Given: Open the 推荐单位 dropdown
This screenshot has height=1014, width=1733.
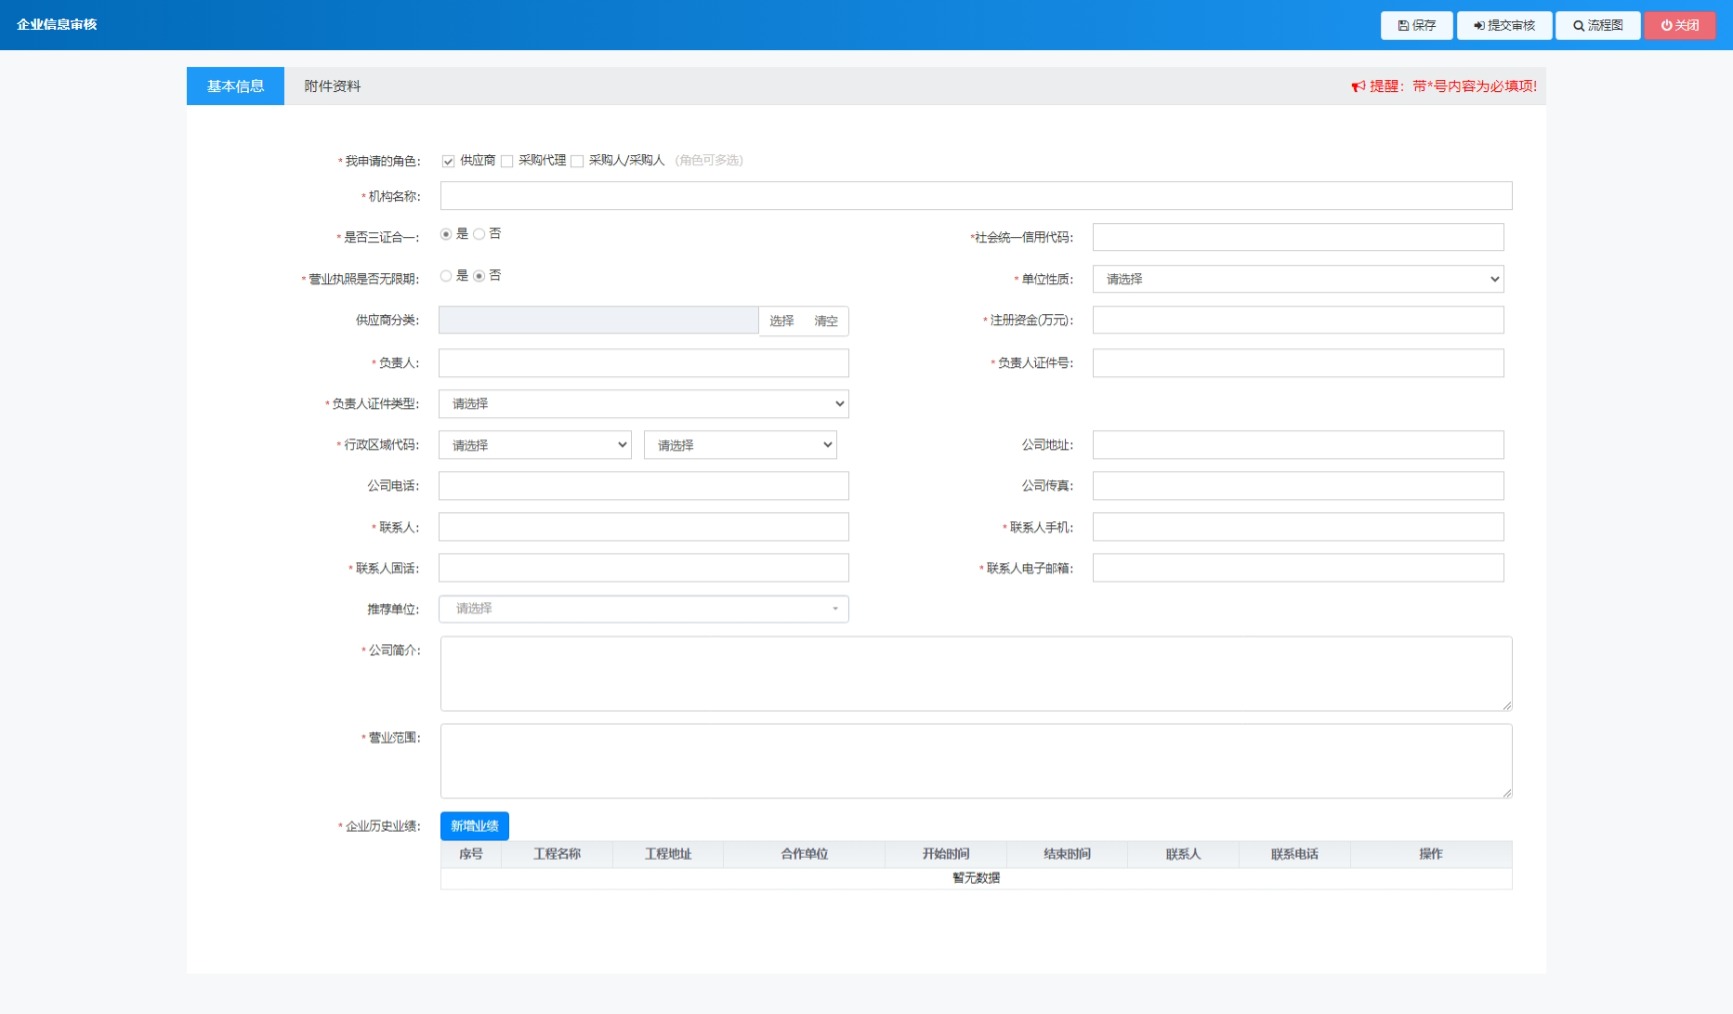Looking at the screenshot, I should pos(643,609).
